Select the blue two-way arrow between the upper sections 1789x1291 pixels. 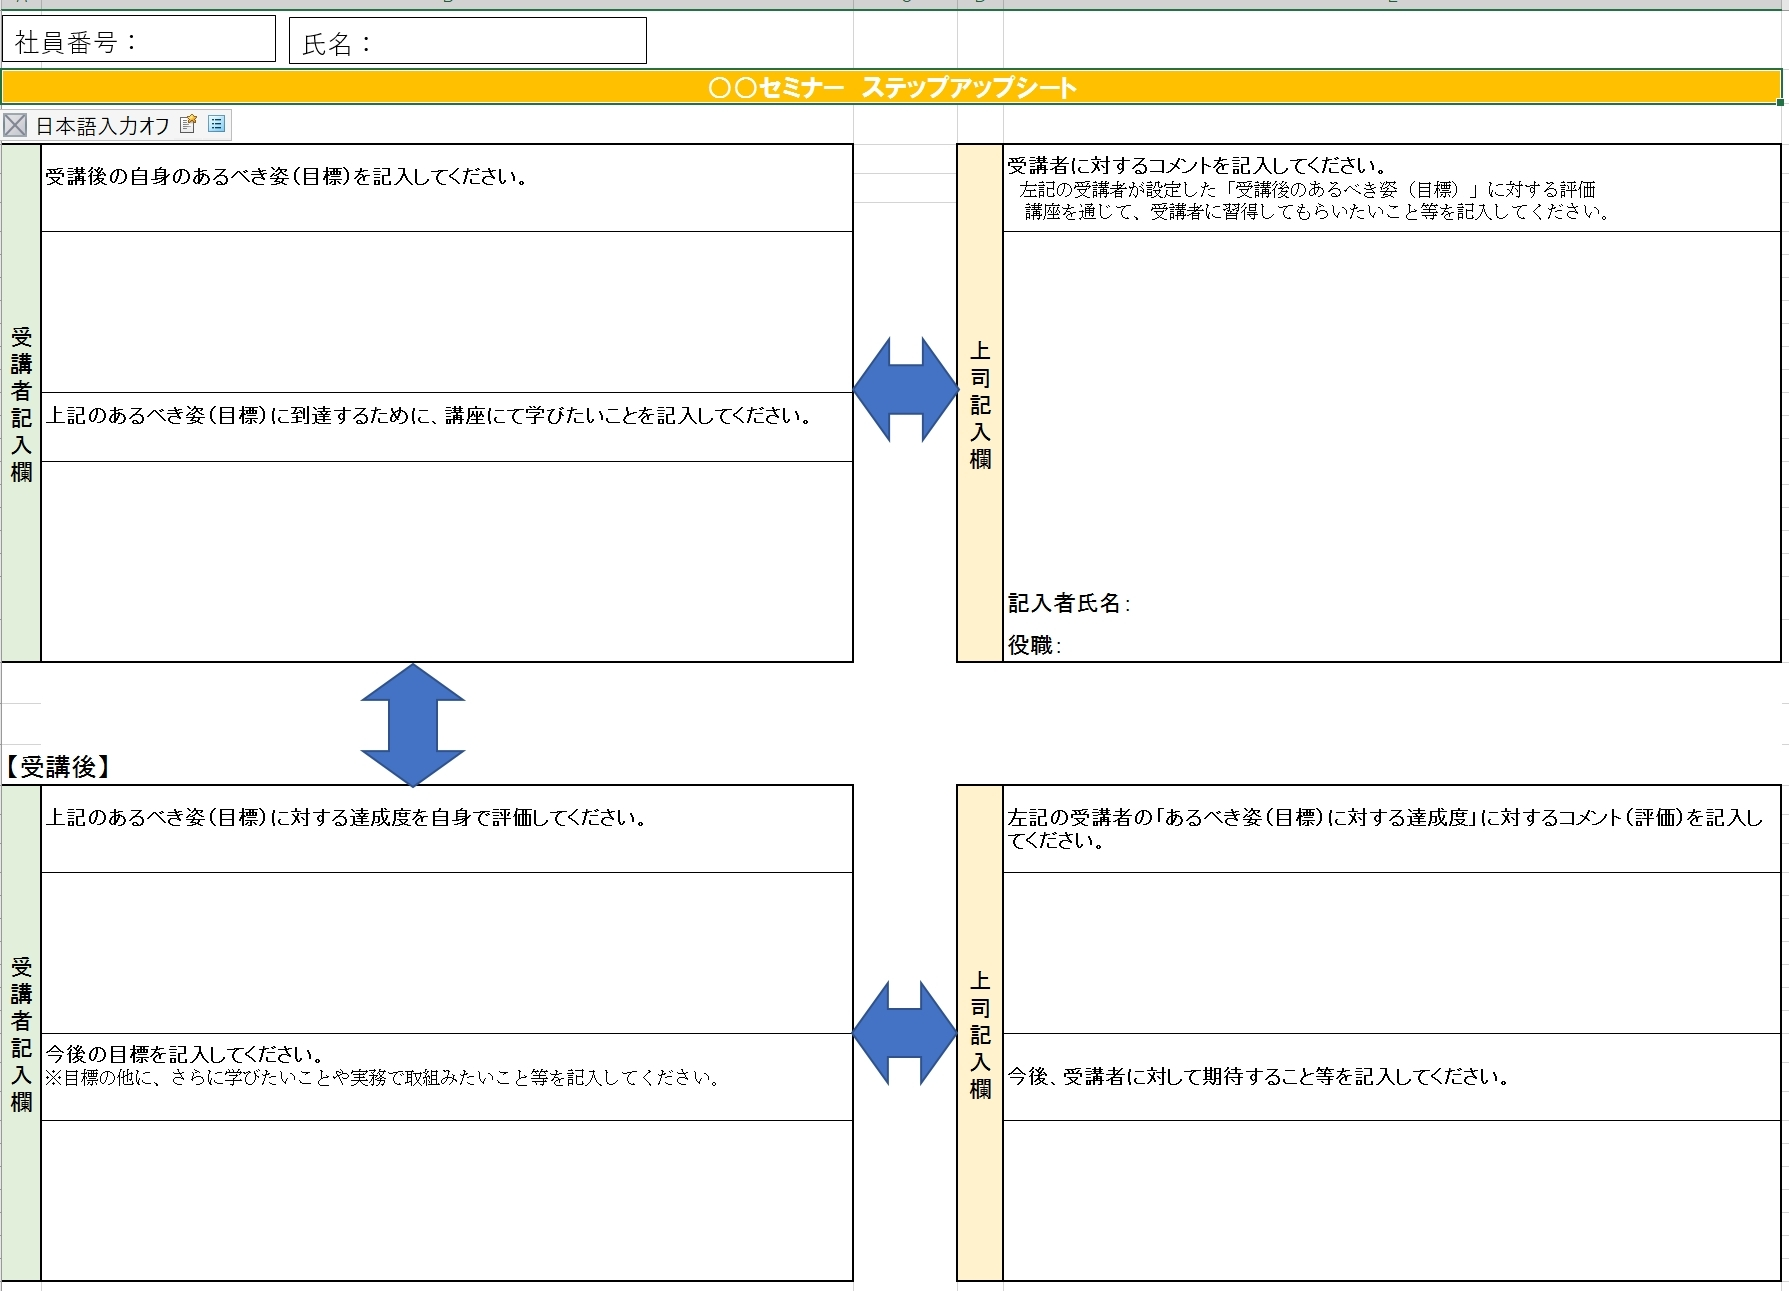pos(906,390)
